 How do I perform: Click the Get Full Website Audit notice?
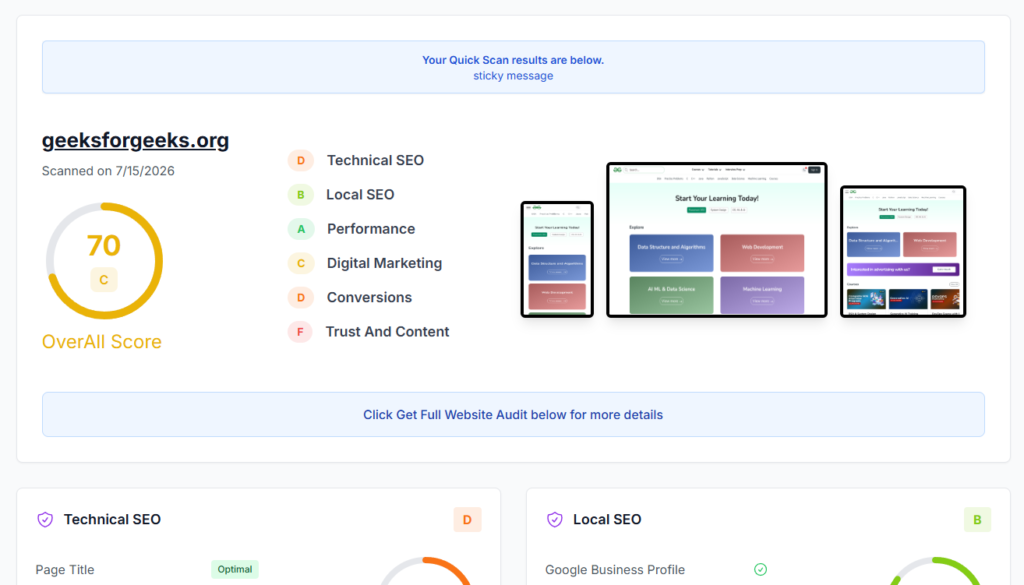pyautogui.click(x=513, y=415)
